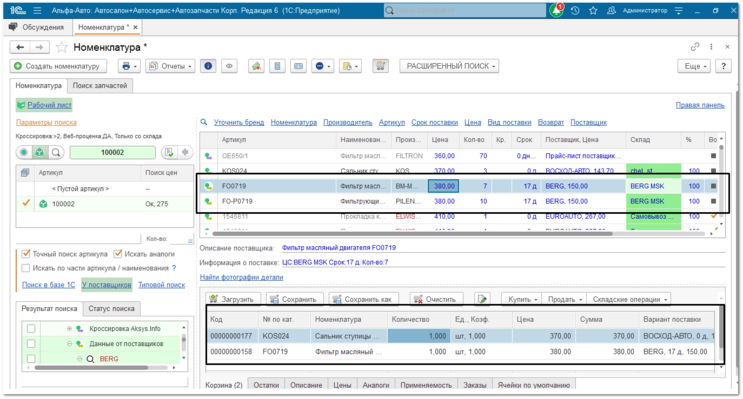Open the history clock icon

[x=575, y=10]
